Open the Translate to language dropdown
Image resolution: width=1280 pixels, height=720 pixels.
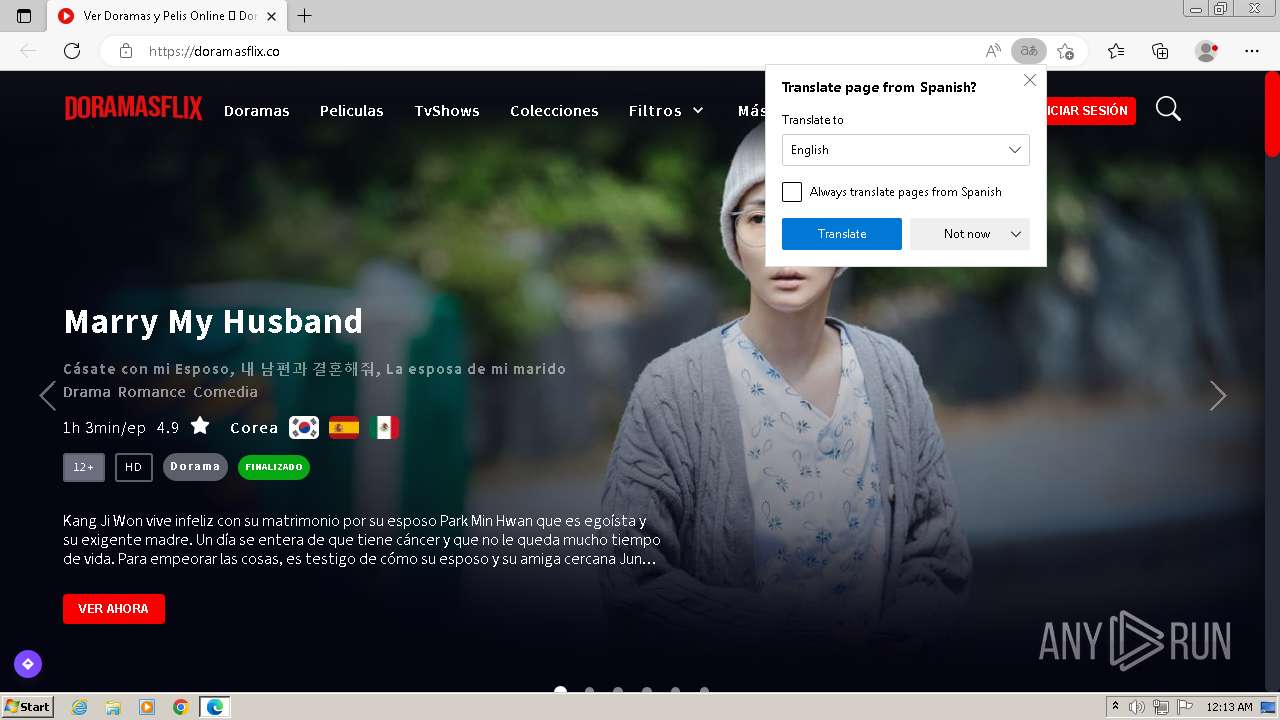point(905,150)
